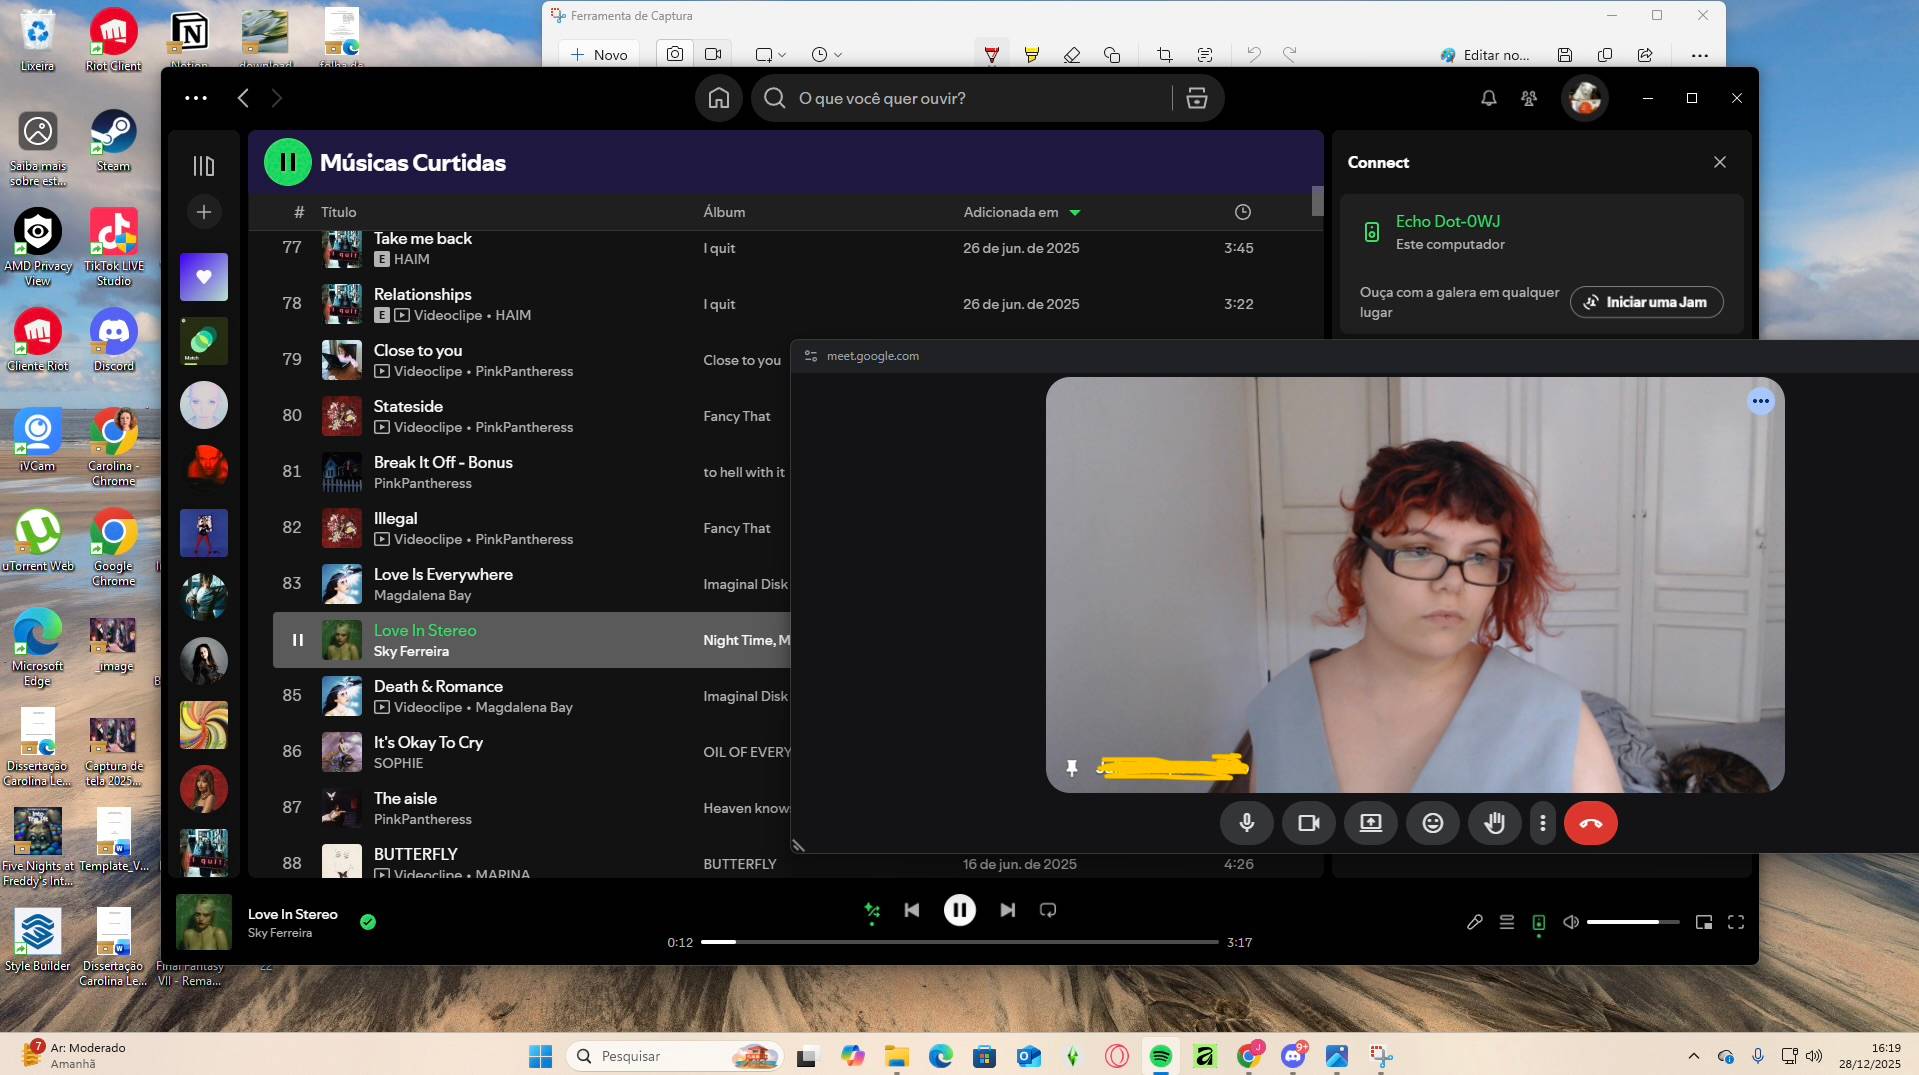Skip to the next track
This screenshot has width=1919, height=1075.
[x=1008, y=910]
